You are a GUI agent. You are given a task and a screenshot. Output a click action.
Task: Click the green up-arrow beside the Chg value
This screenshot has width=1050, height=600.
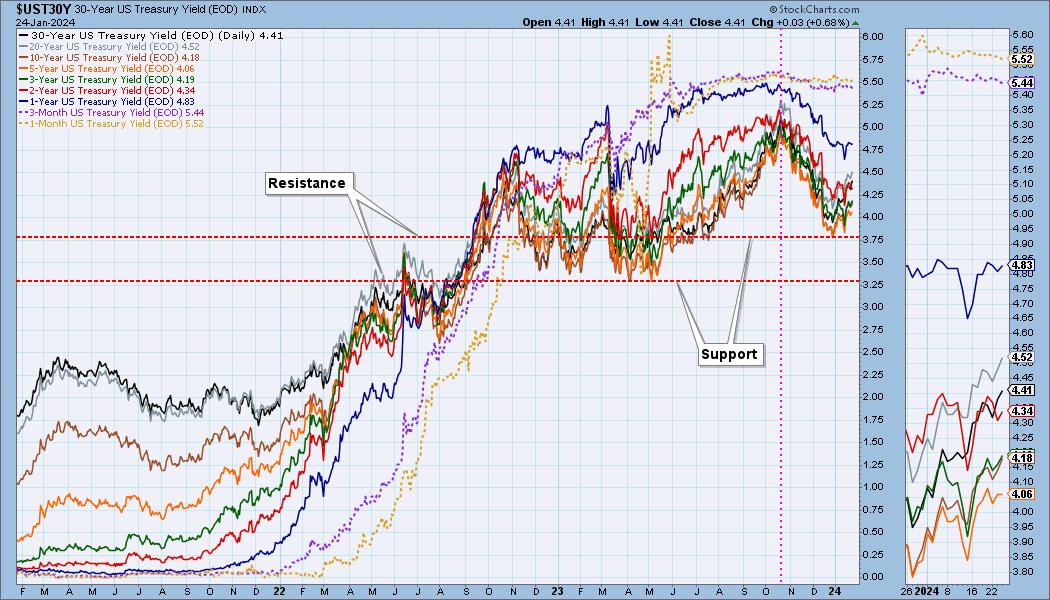coord(855,23)
